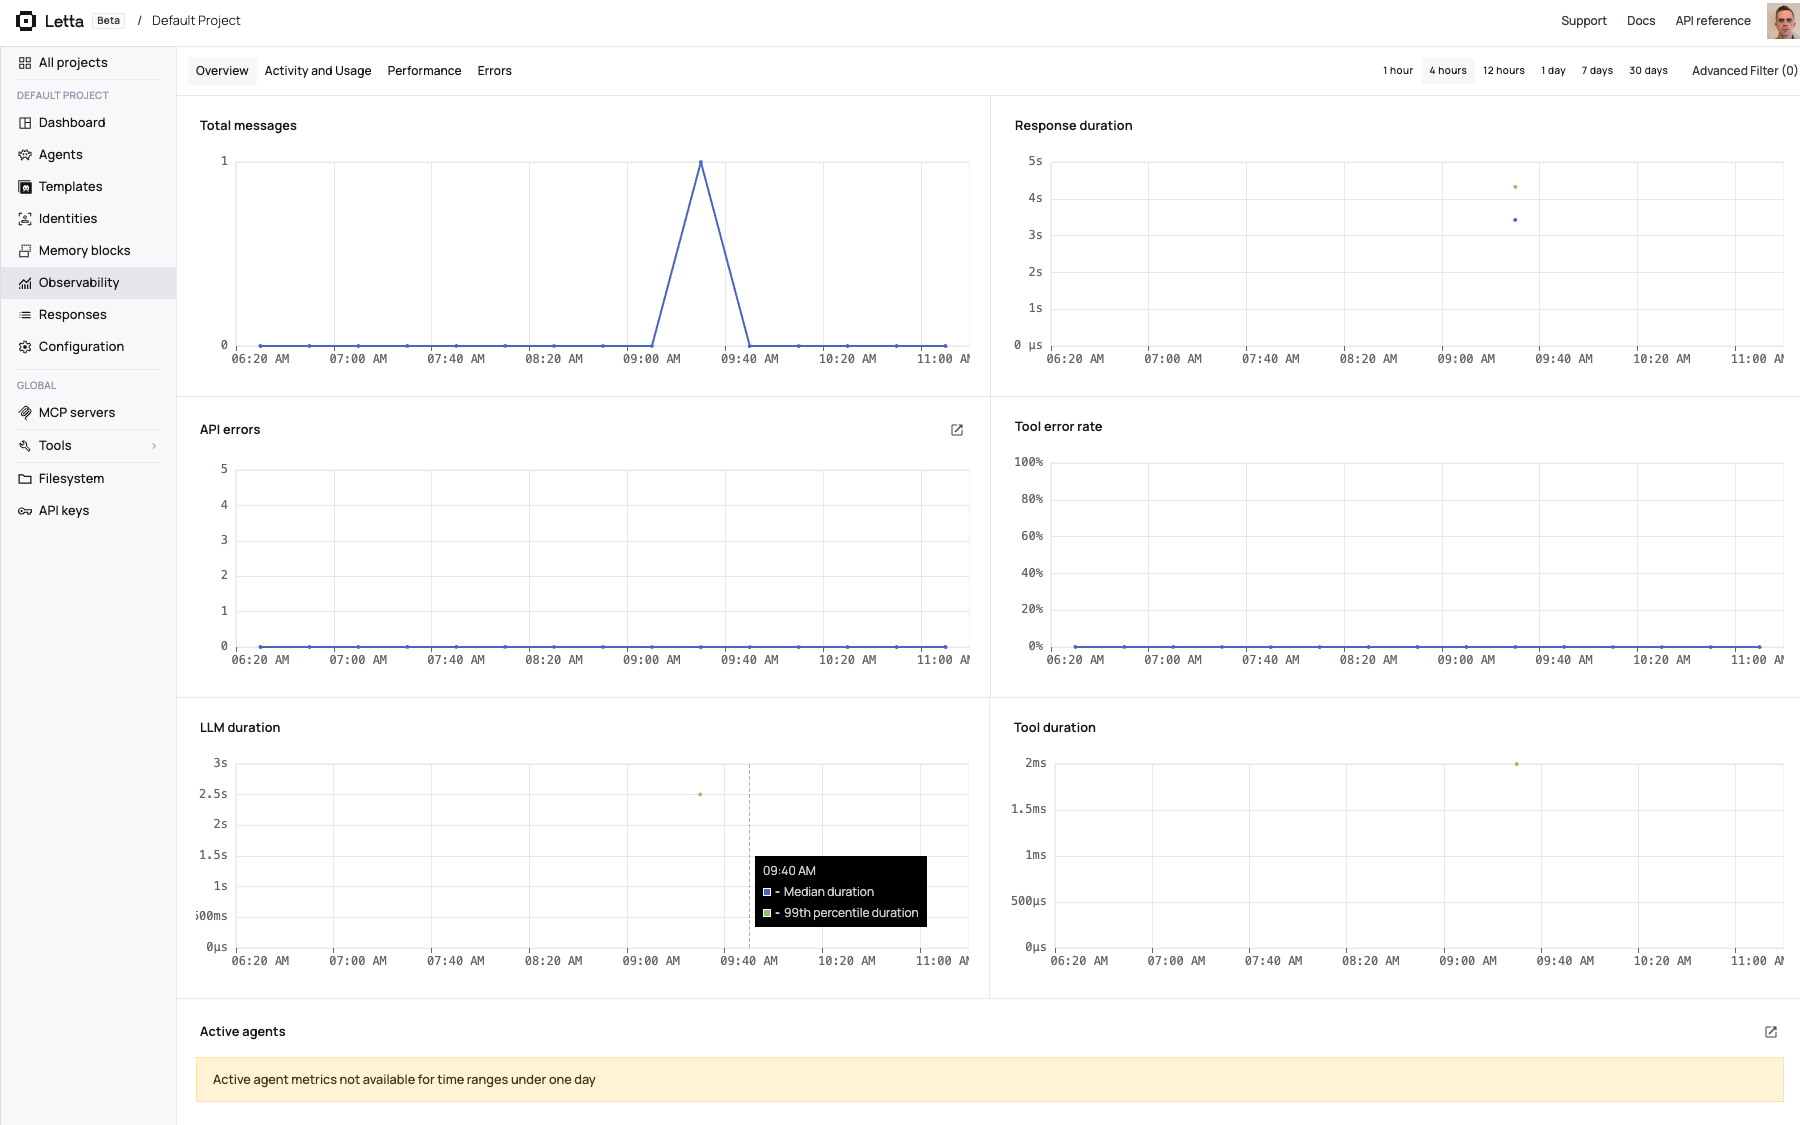Open the Identities icon in sidebar
This screenshot has width=1800, height=1125.
click(25, 219)
